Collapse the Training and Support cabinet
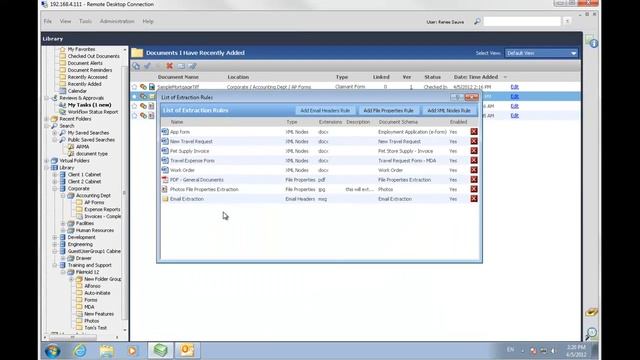The image size is (640, 360). click(55, 265)
